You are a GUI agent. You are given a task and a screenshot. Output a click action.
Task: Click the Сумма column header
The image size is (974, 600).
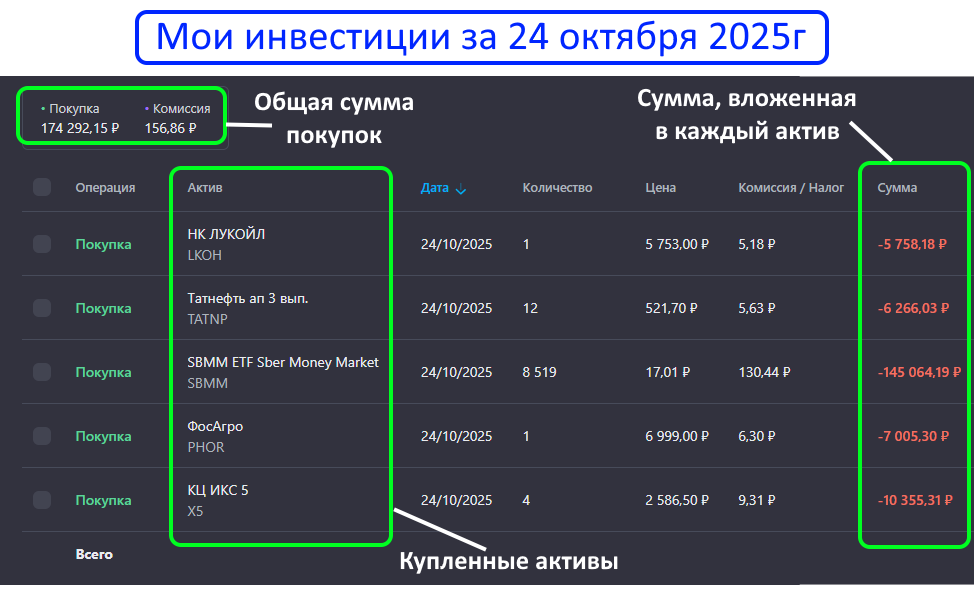(897, 187)
